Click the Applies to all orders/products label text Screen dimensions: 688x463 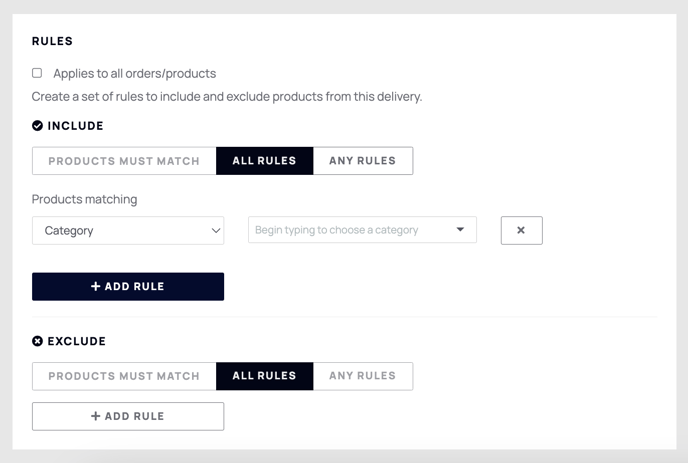click(135, 73)
